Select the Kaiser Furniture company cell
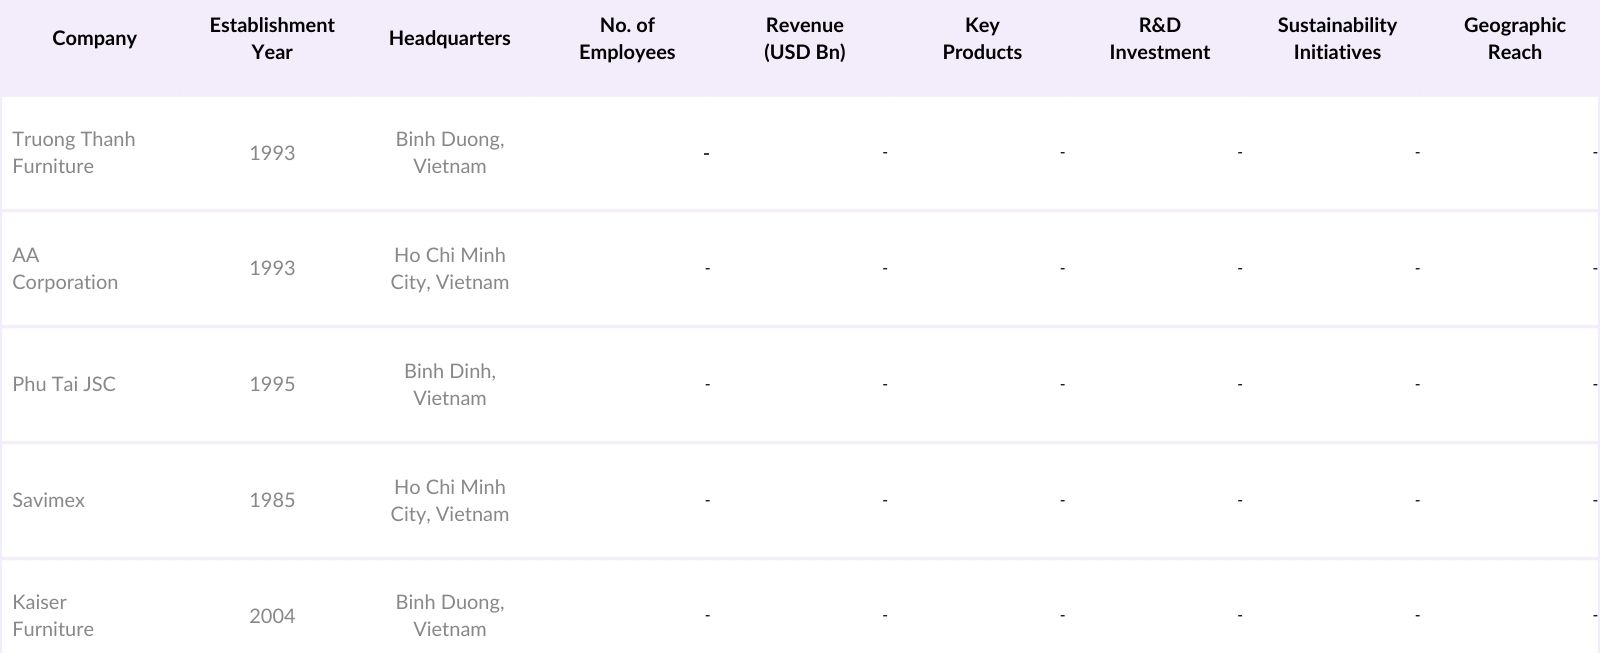Viewport: 1600px width, 653px height. point(53,616)
